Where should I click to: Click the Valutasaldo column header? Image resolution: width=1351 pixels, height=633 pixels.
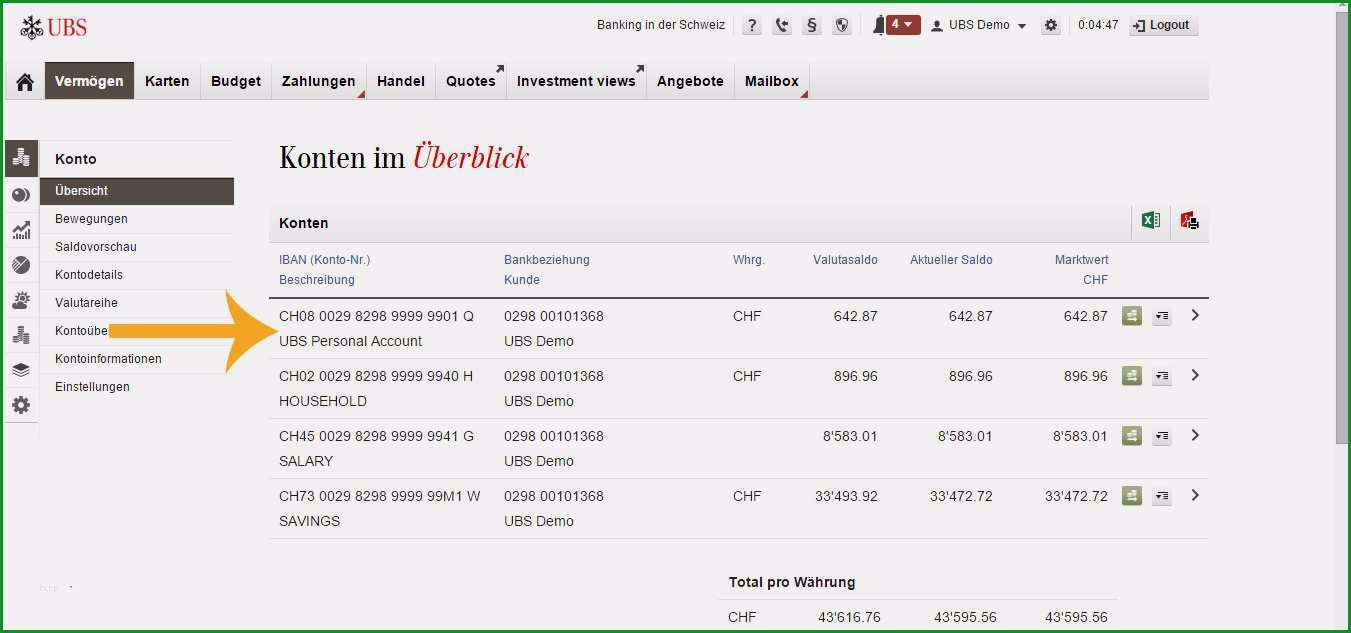(845, 260)
